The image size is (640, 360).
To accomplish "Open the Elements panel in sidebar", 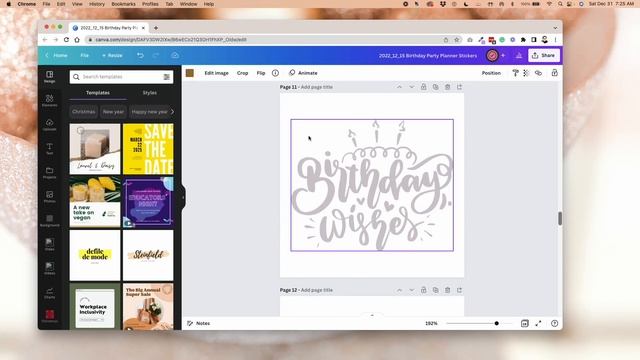I will pos(49,100).
